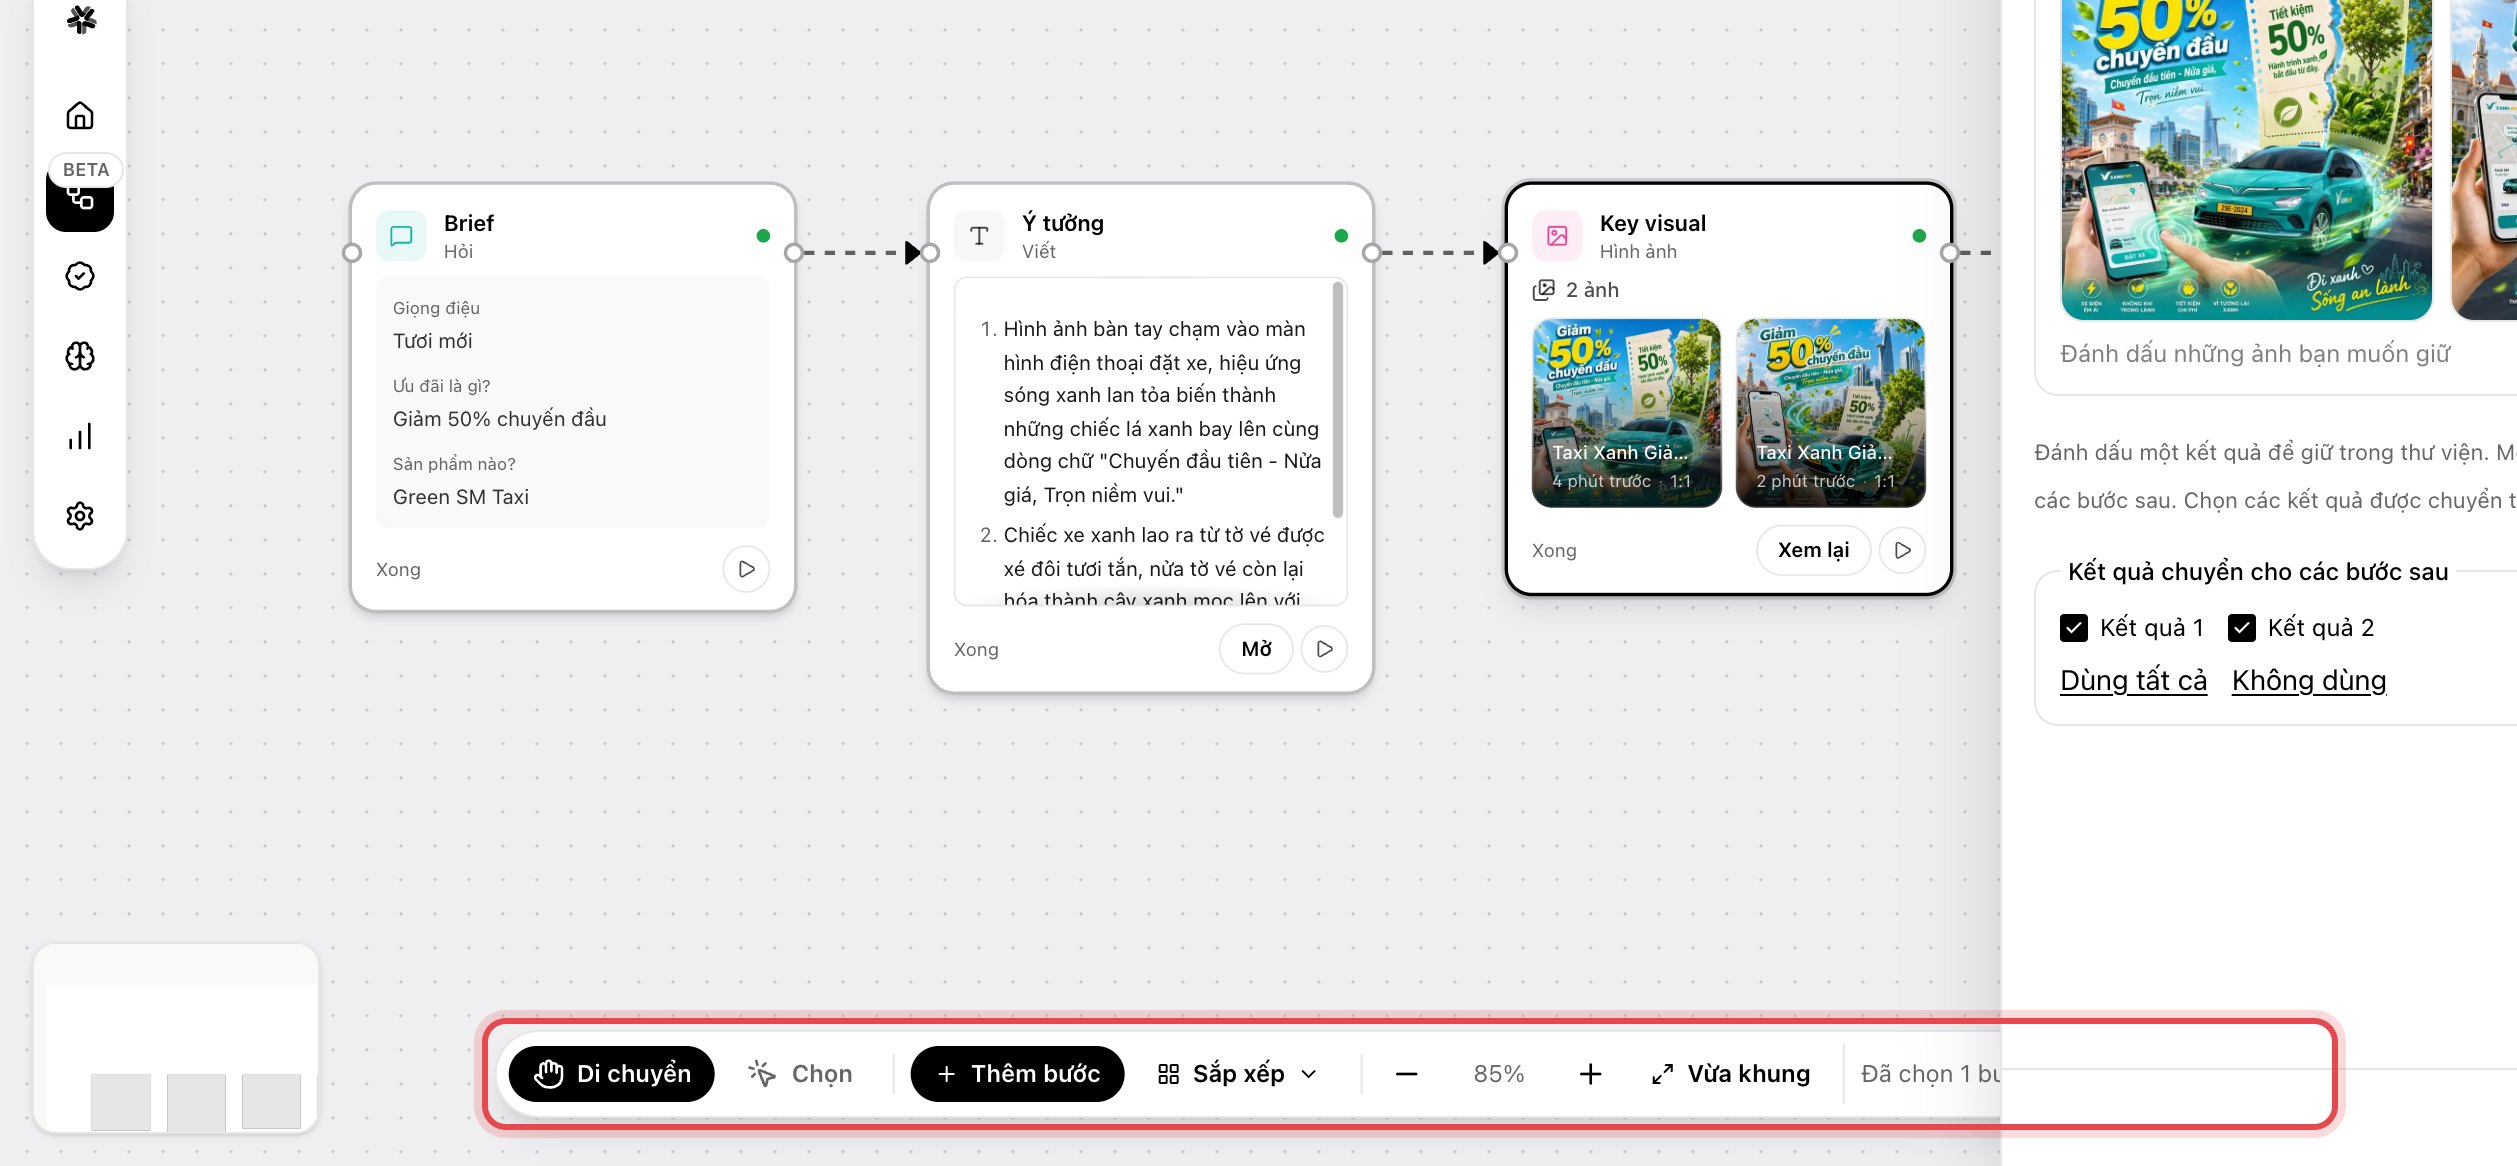Open the brain icon in sidebar
Viewport: 2517px width, 1166px height.
pyautogui.click(x=80, y=356)
